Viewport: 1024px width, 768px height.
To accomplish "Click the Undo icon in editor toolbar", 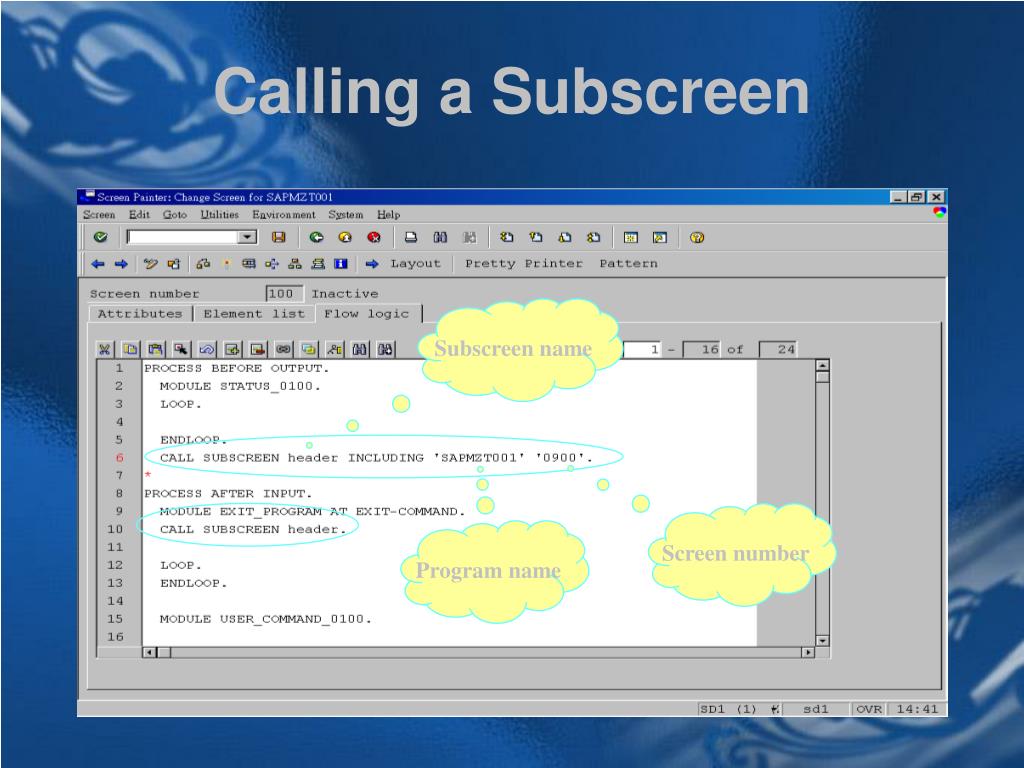I will pyautogui.click(x=206, y=349).
